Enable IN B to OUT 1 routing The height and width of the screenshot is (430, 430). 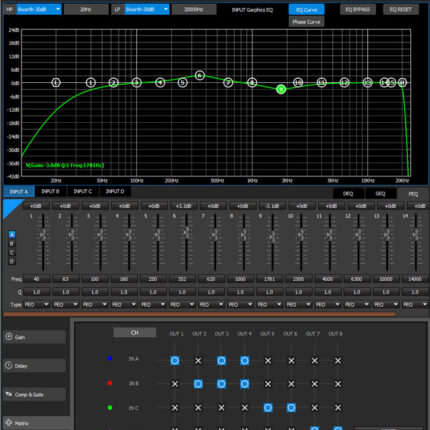(175, 384)
